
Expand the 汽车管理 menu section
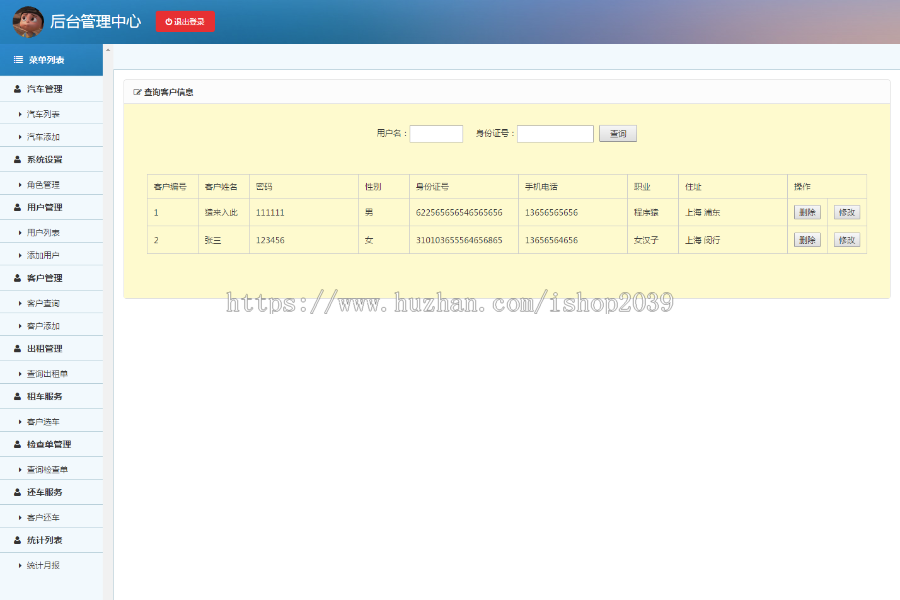coord(51,89)
